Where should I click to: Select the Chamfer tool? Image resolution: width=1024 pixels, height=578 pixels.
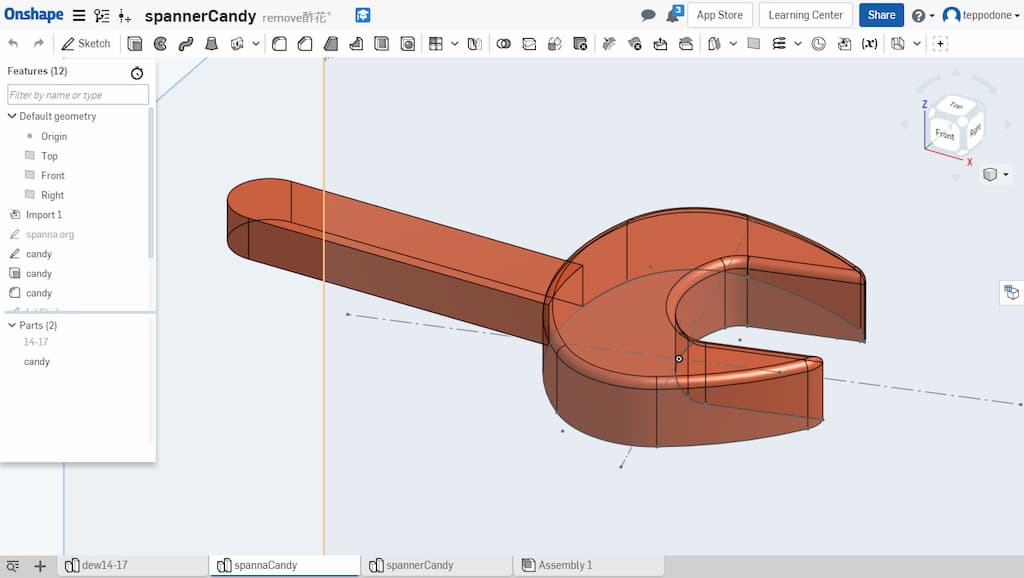[305, 44]
